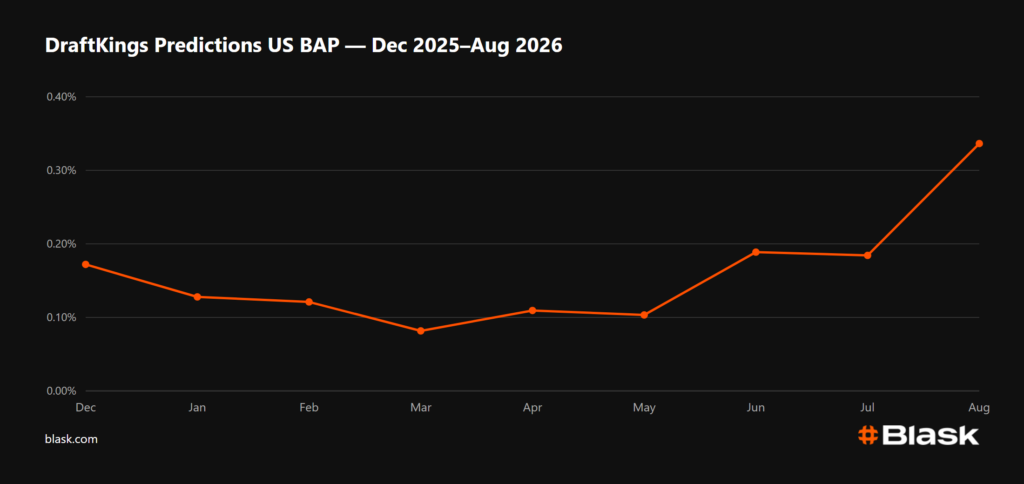Click the 0.20% y-axis label

pos(61,244)
